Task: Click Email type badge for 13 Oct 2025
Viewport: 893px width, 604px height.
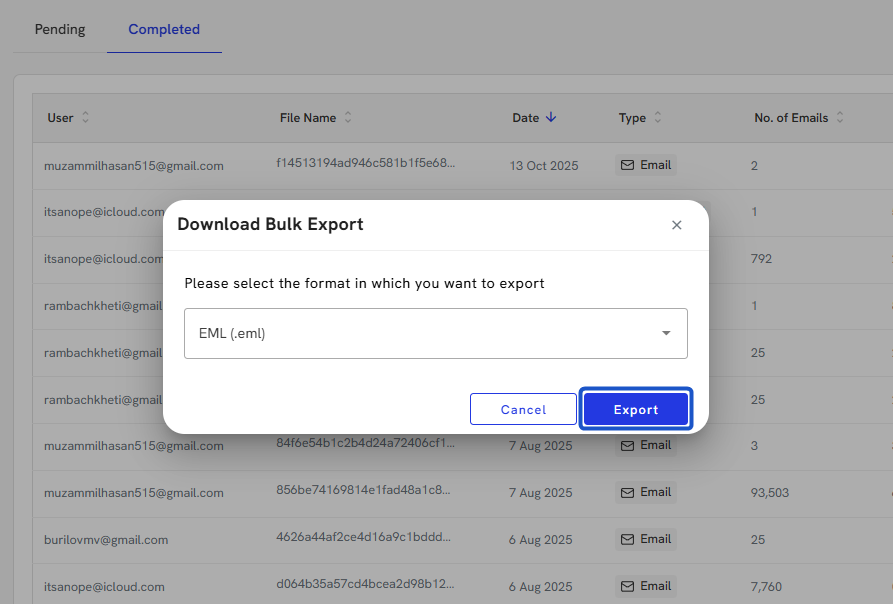Action: click(646, 165)
